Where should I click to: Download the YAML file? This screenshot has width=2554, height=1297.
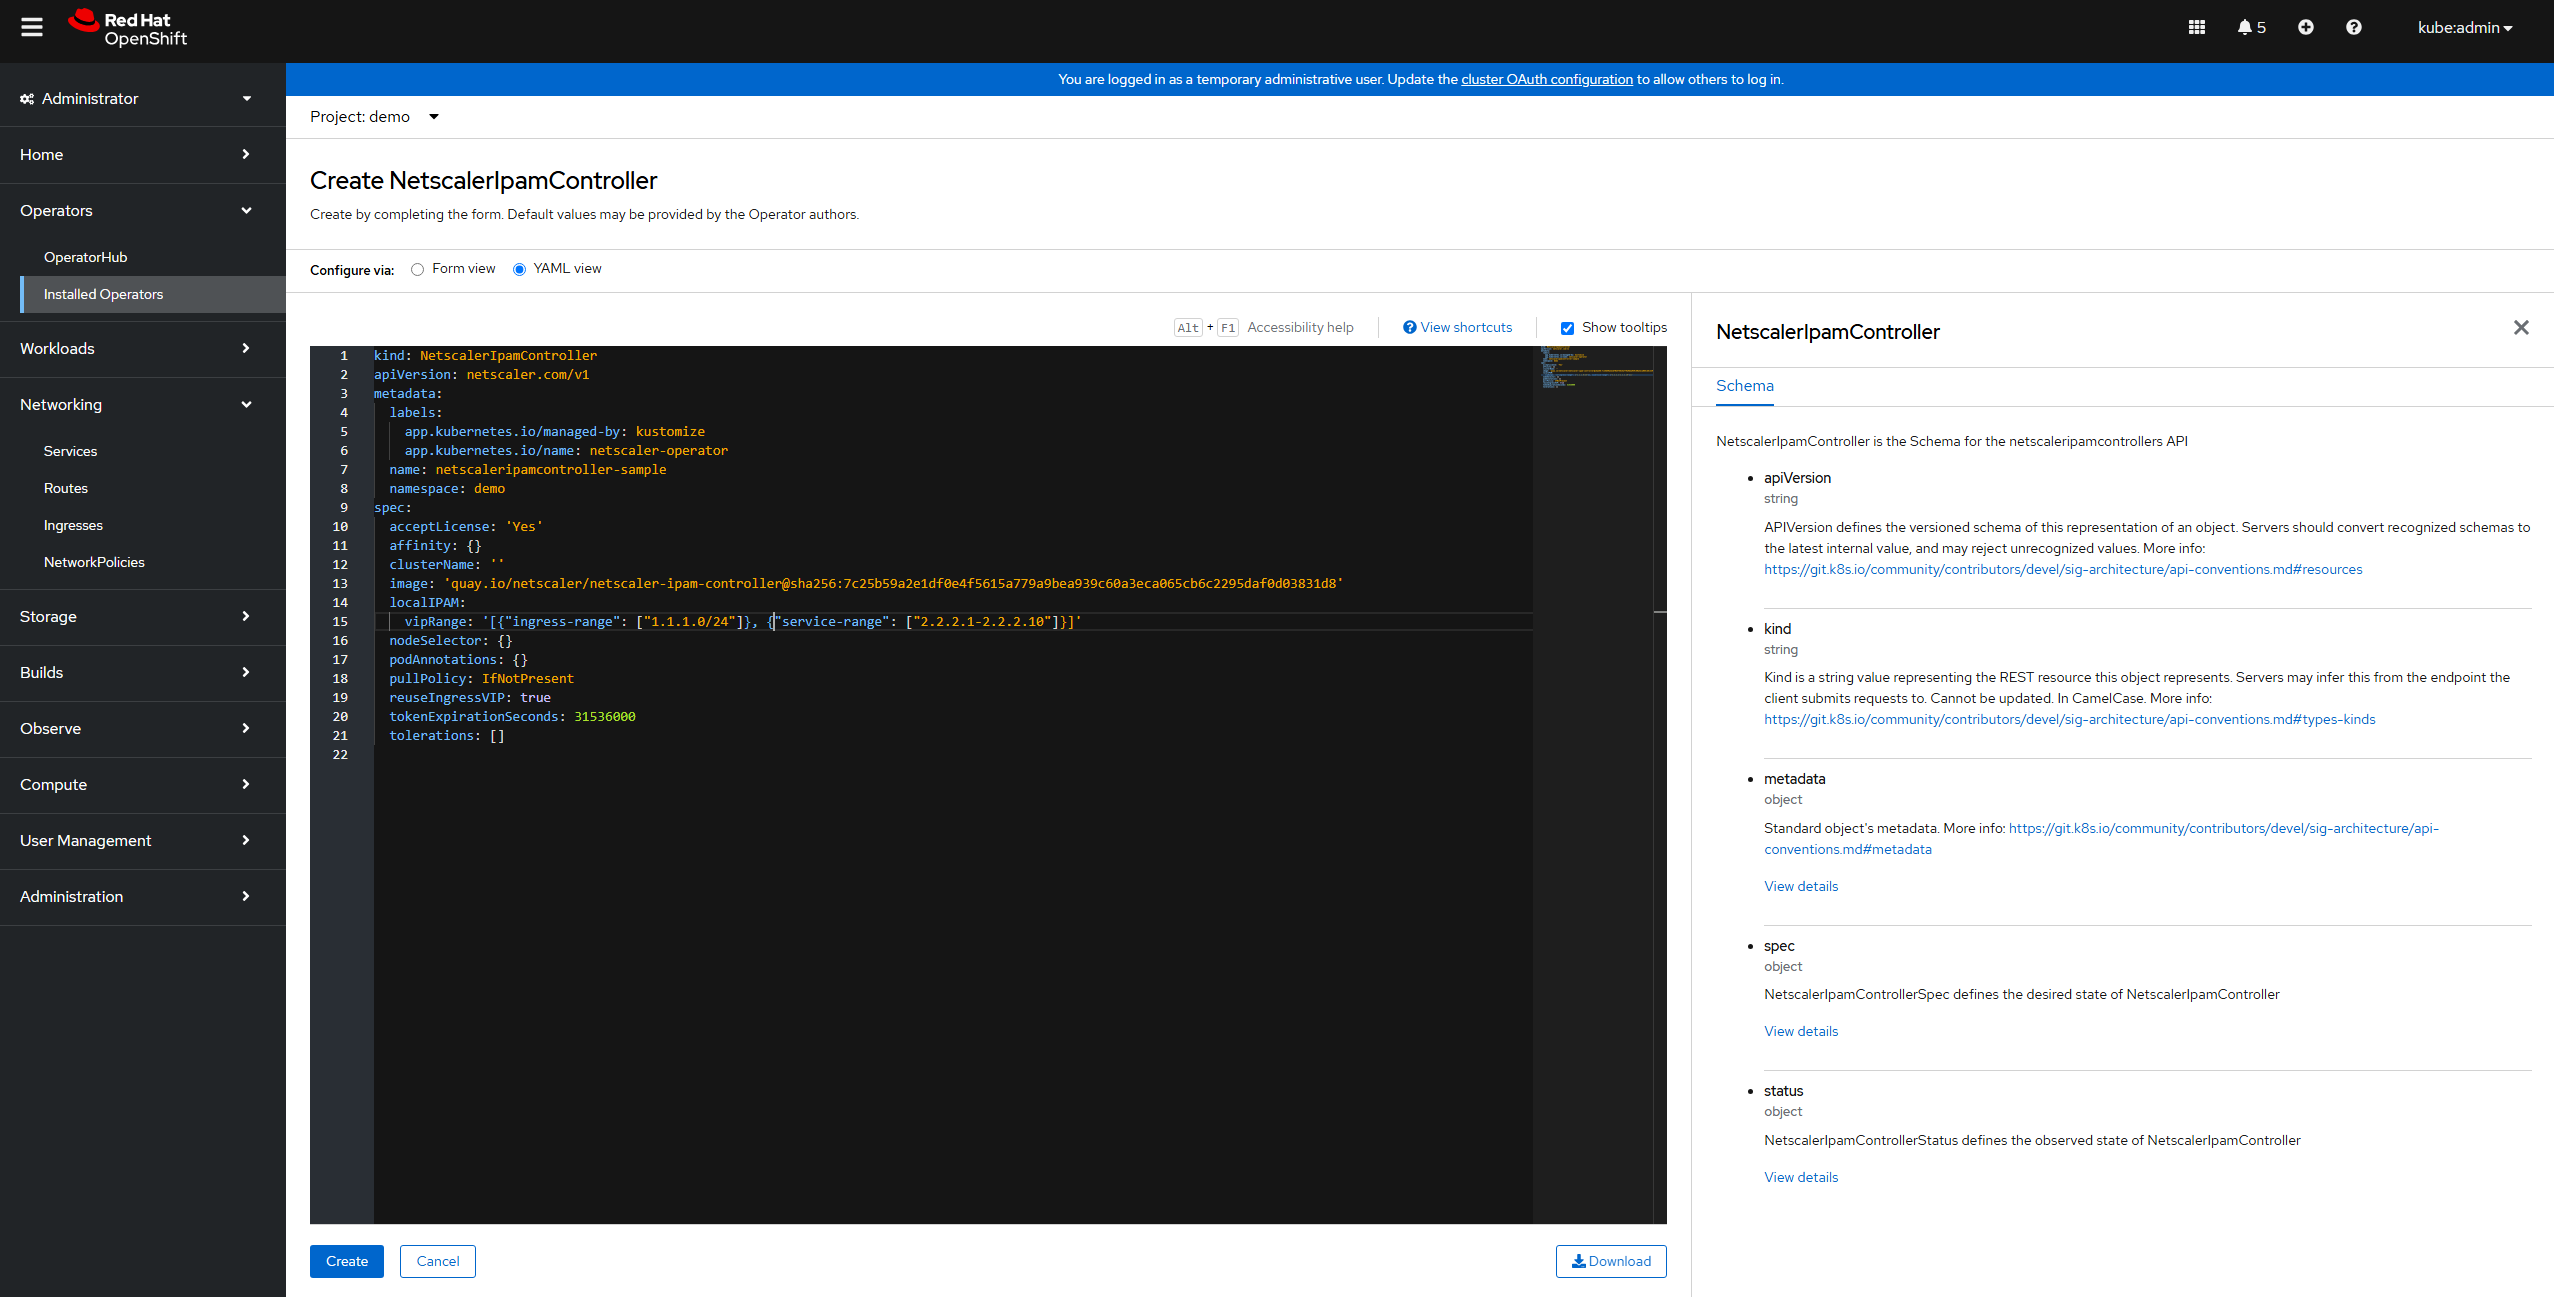(x=1611, y=1261)
